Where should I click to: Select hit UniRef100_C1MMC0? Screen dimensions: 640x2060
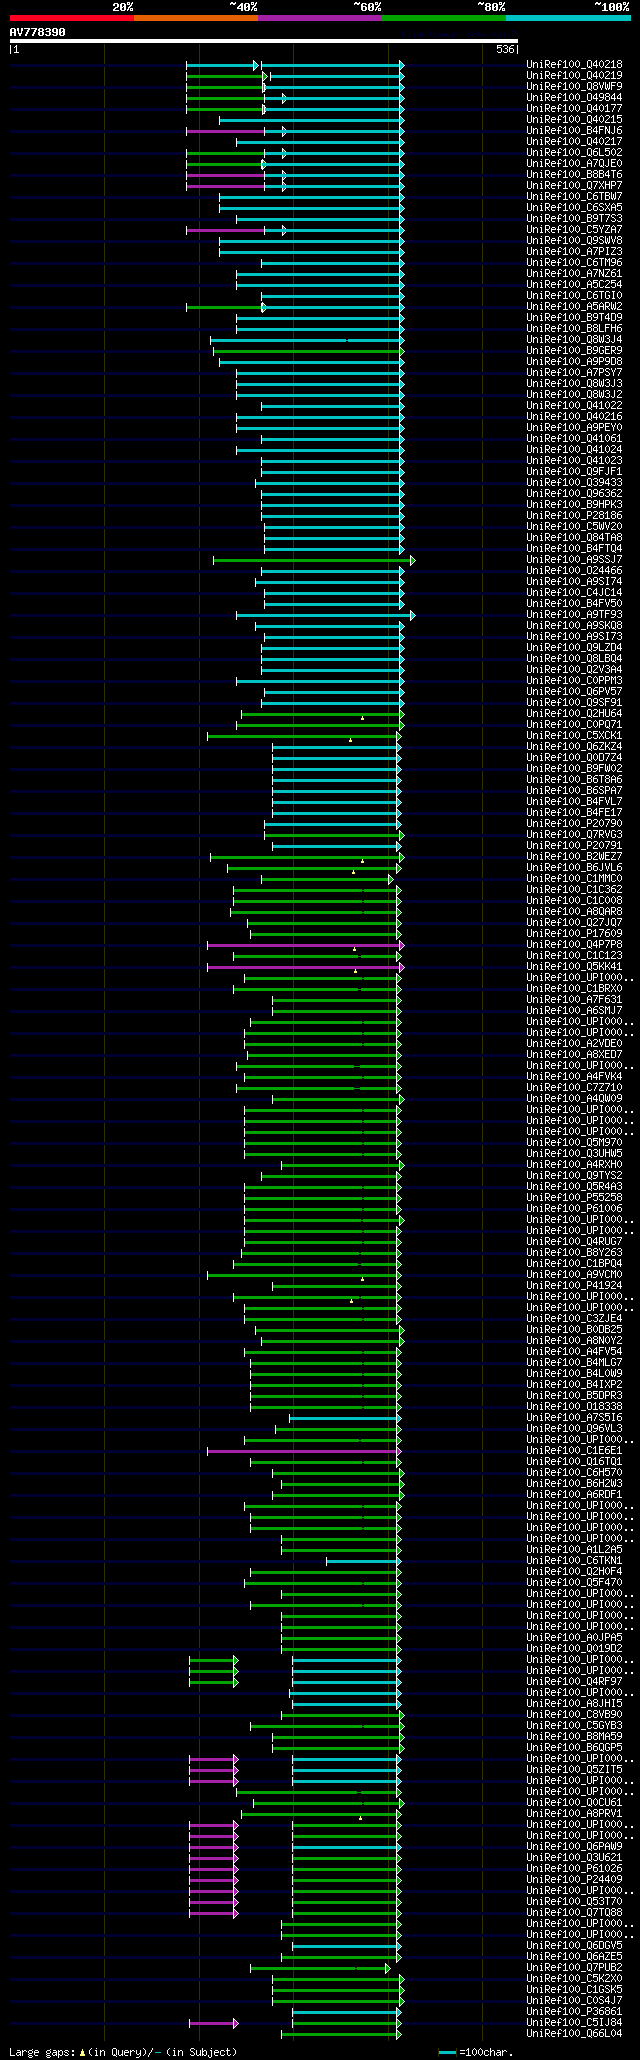(x=574, y=878)
